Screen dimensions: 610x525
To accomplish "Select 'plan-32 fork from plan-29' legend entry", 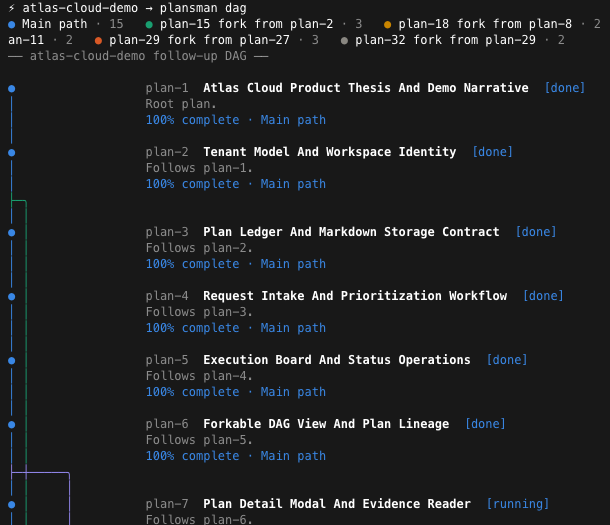I will [x=452, y=40].
